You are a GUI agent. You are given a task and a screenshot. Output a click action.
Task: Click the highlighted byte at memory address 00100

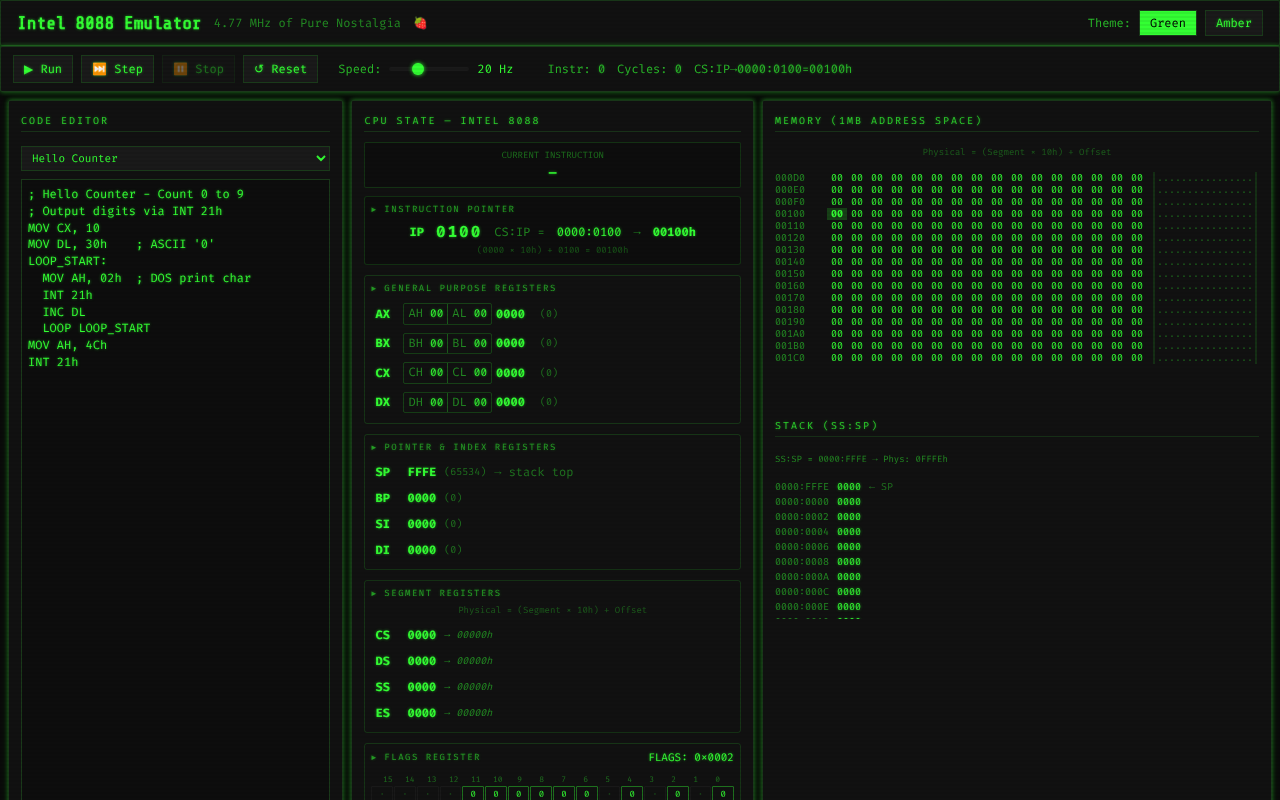[837, 214]
